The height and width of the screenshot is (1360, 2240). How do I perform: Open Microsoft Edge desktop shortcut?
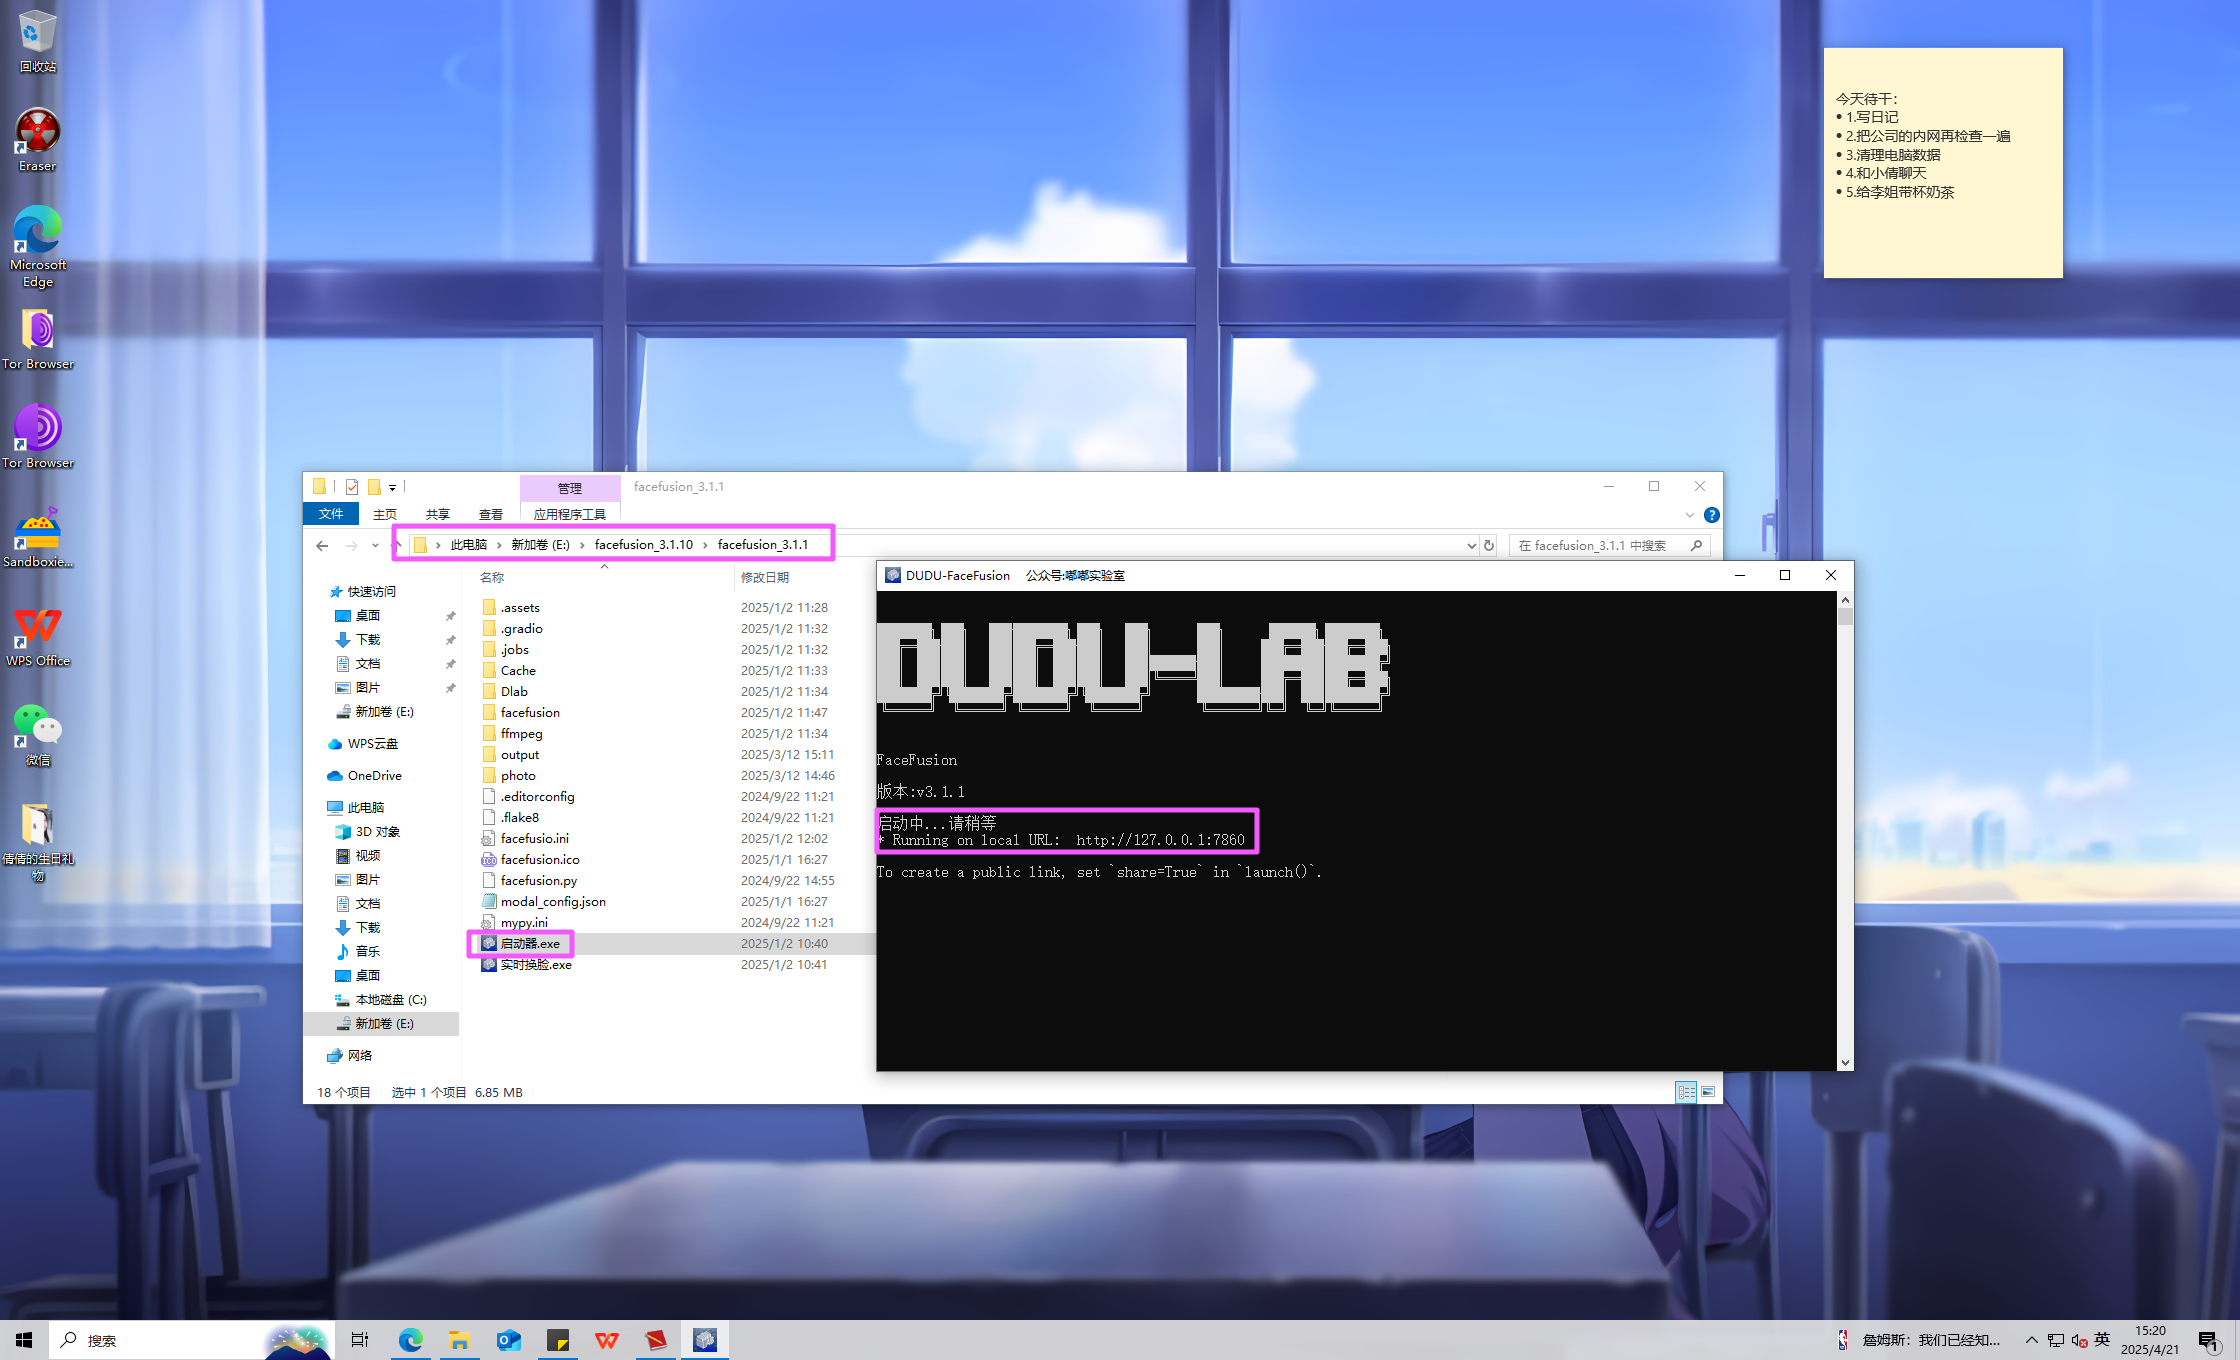click(37, 247)
